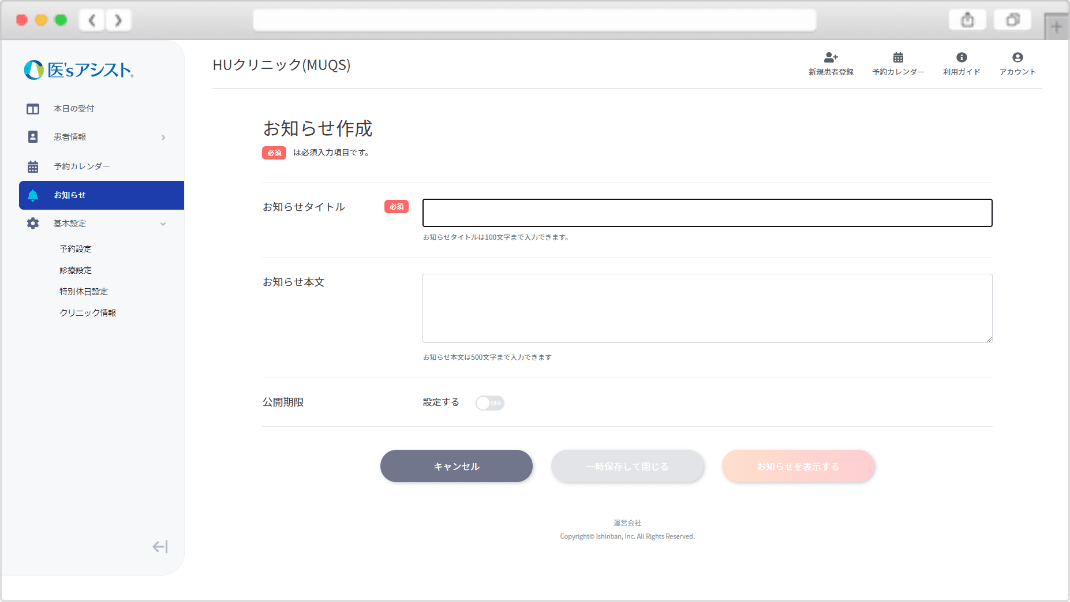The height and width of the screenshot is (602, 1070).
Task: Open クリニック情報 submenu item
Action: (x=87, y=313)
